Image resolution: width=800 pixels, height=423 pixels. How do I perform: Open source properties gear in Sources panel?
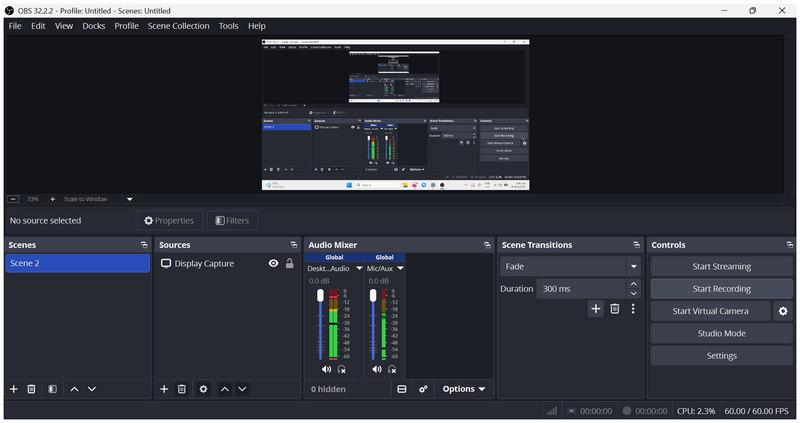[x=204, y=389]
